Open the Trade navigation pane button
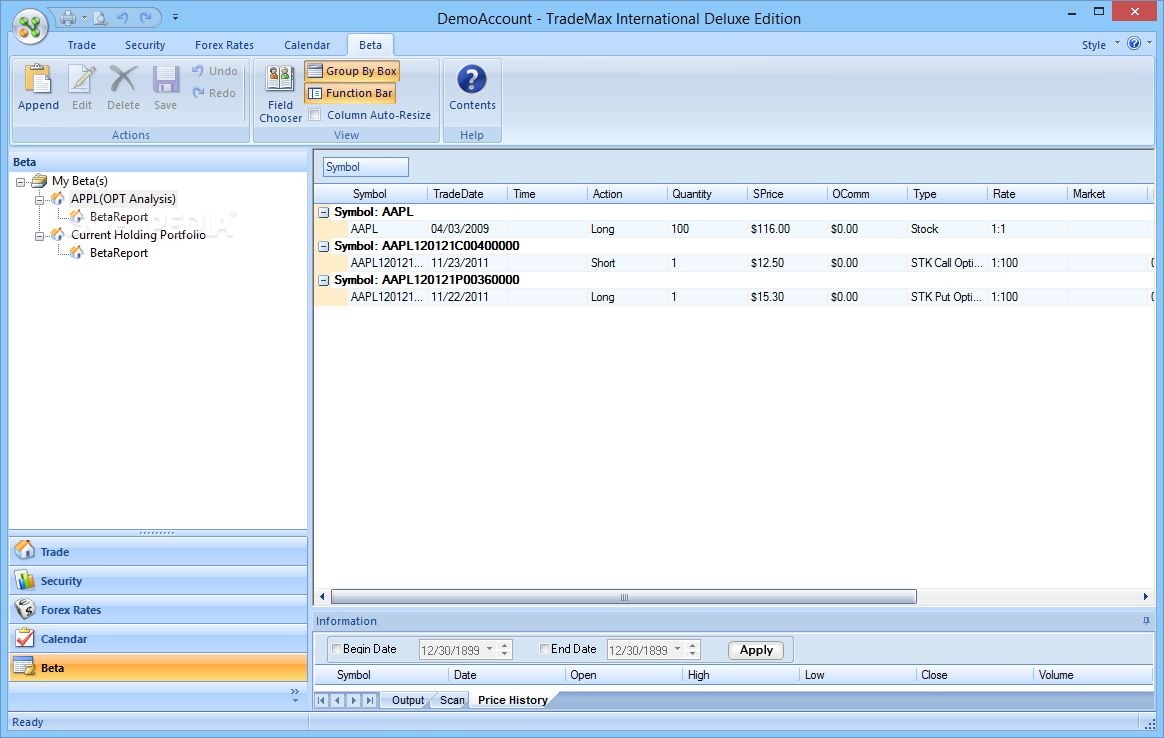Screen dimensions: 1164x738 coord(158,552)
